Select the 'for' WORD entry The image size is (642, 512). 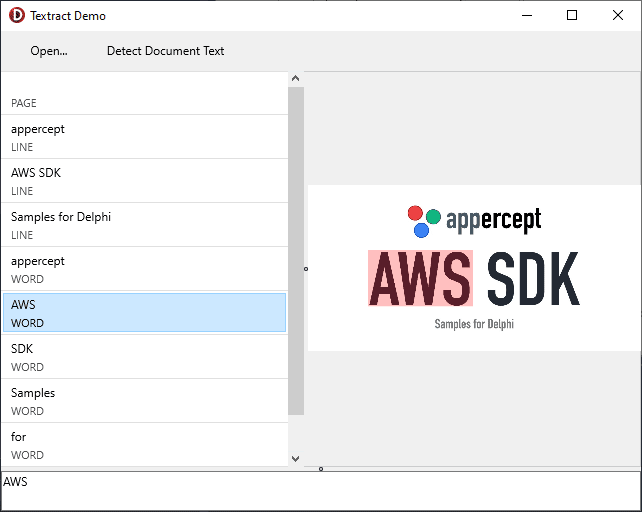(145, 445)
